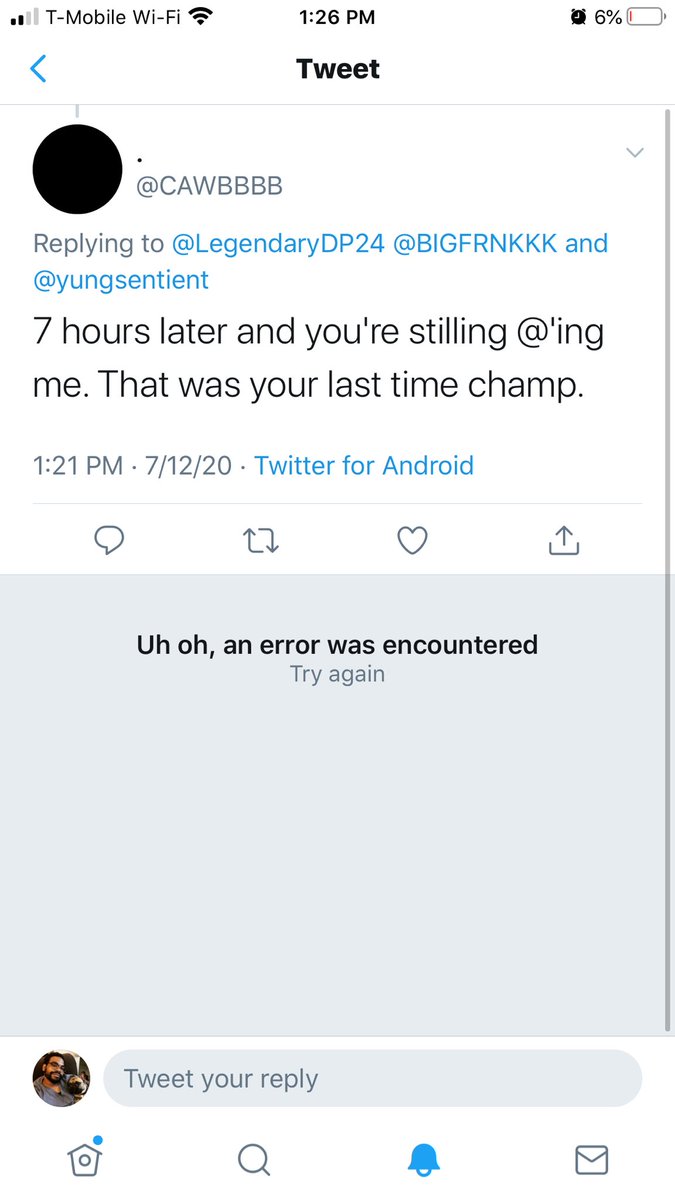The height and width of the screenshot is (1200, 675).
Task: Tap your profile photo beside reply box
Action: coord(61,1078)
